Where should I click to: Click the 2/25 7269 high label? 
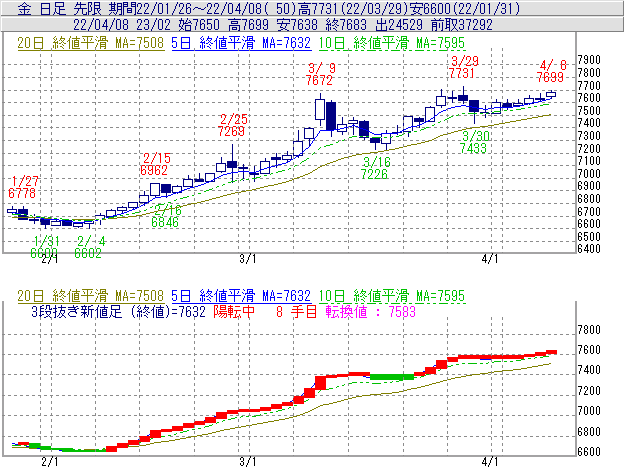[x=232, y=125]
